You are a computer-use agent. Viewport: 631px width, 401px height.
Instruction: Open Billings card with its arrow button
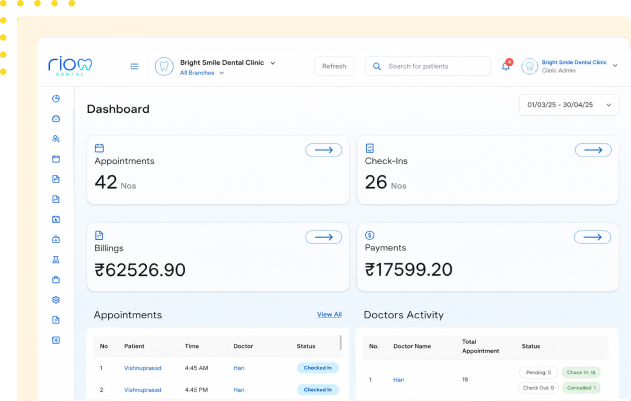click(x=324, y=237)
